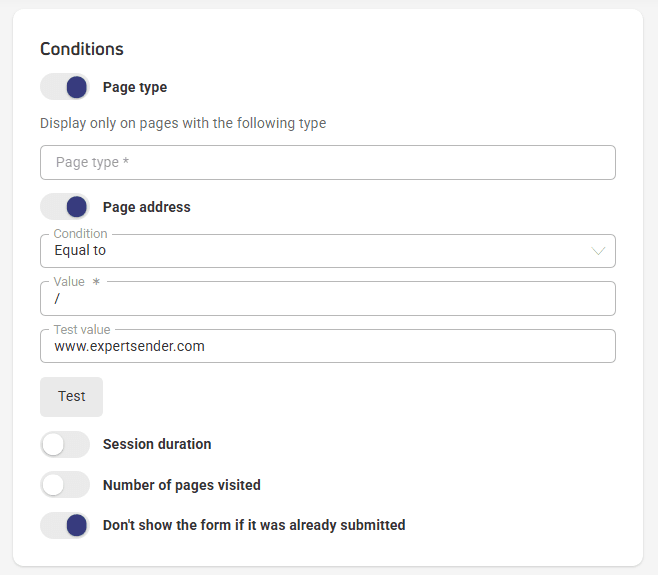Turn off the already-submitted form toggle
The image size is (658, 575).
coord(65,525)
